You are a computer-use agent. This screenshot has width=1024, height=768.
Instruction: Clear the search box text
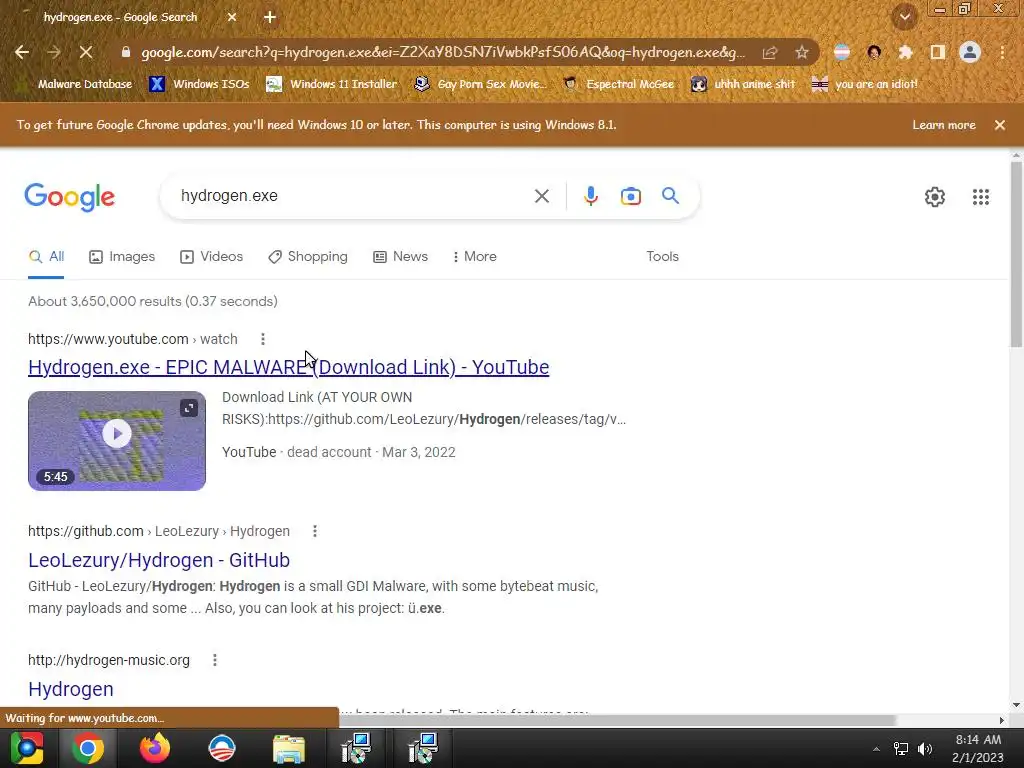[541, 196]
